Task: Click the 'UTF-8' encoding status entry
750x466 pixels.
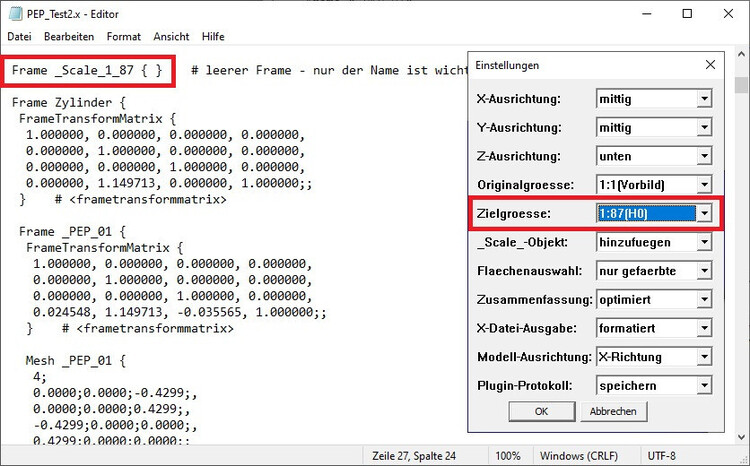Action: (x=662, y=456)
